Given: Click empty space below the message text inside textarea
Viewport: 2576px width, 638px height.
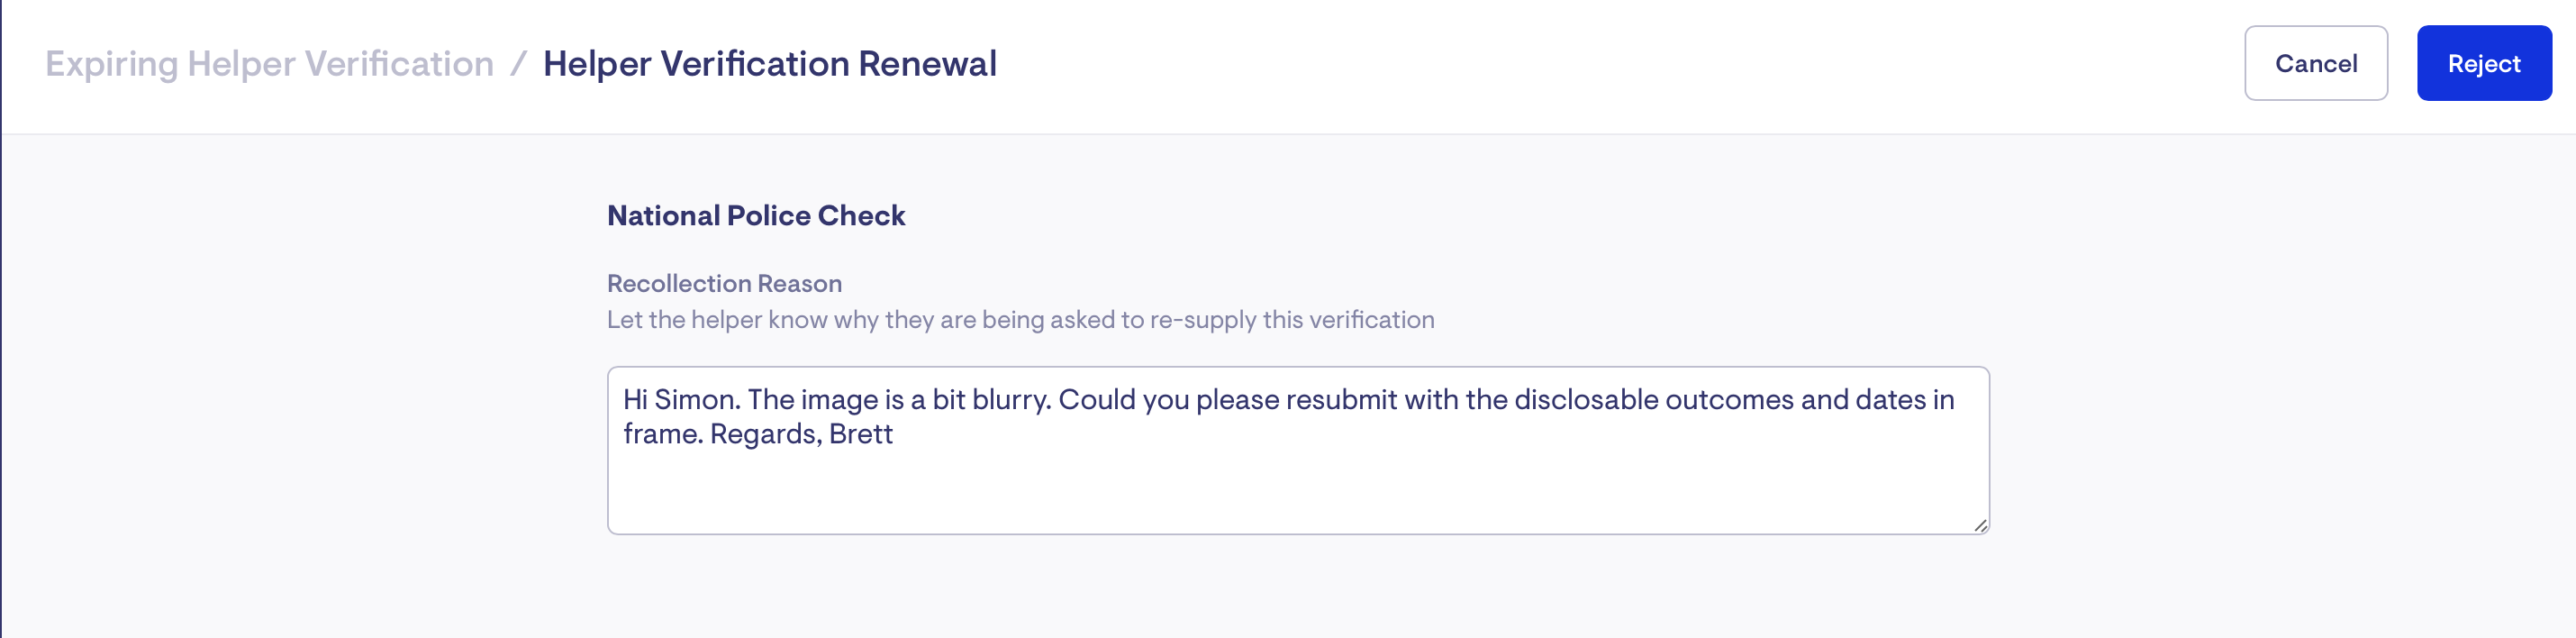Looking at the screenshot, I should pyautogui.click(x=1298, y=495).
